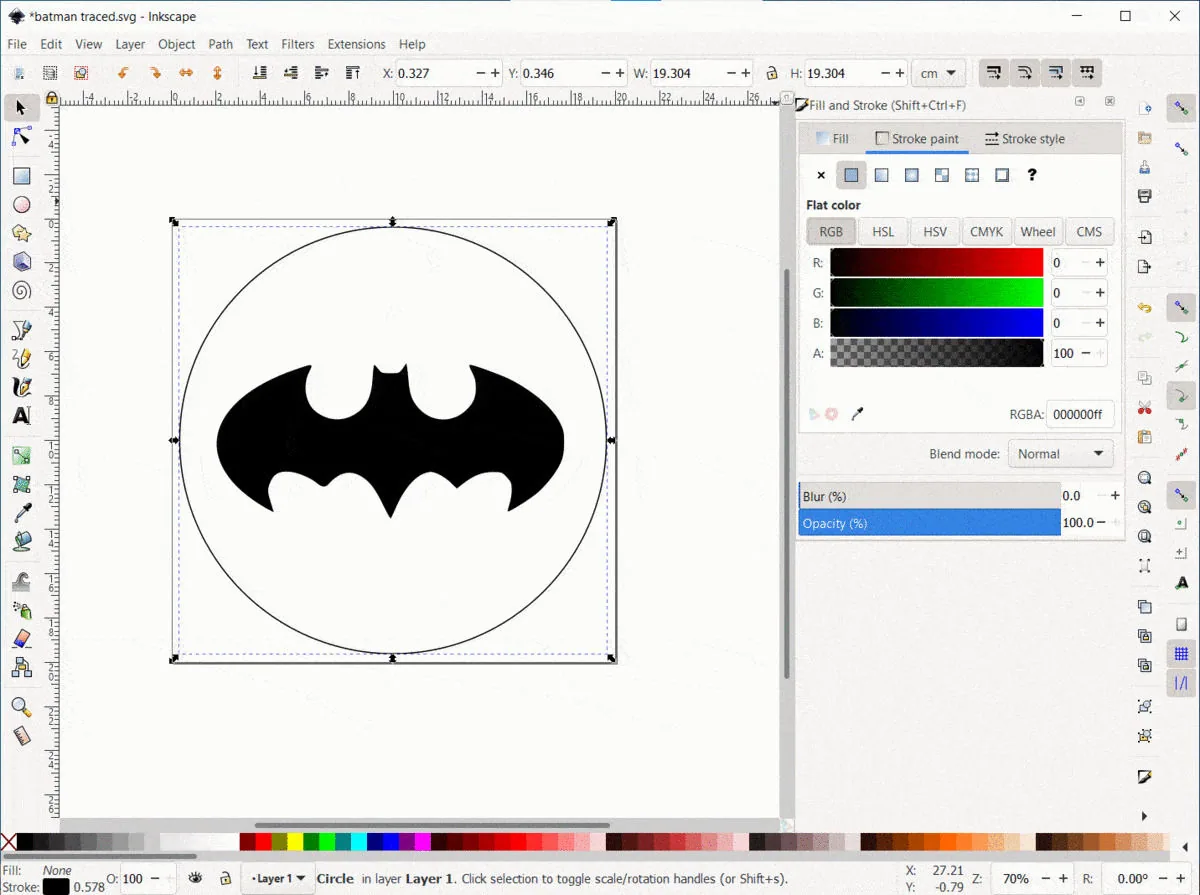Choose pattern stroke paint
1200x895 pixels.
tap(971, 175)
